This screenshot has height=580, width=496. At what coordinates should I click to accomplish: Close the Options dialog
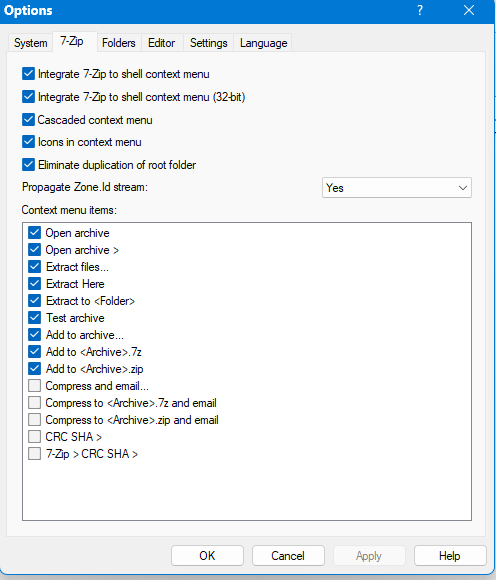click(469, 10)
